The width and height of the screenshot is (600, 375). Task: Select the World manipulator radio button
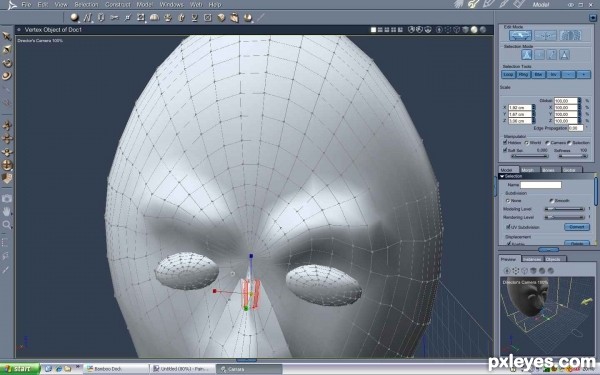click(527, 143)
